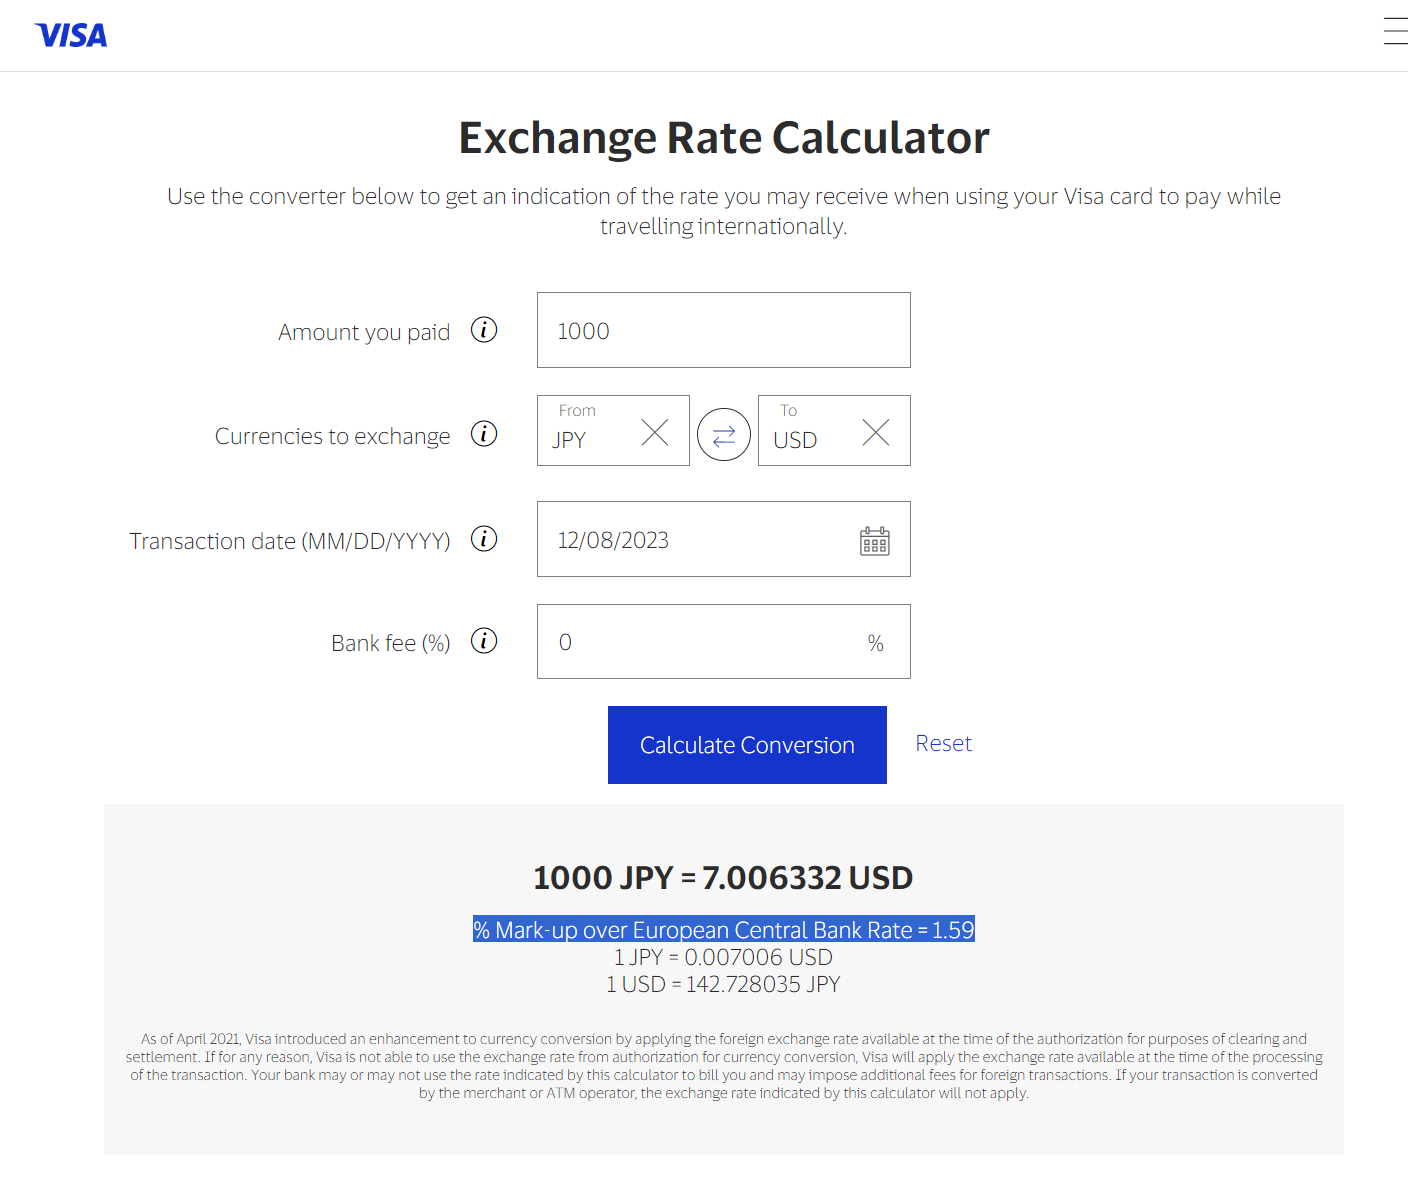Click the Amount you paid field
Image resolution: width=1408 pixels, height=1177 pixels.
[x=722, y=330]
